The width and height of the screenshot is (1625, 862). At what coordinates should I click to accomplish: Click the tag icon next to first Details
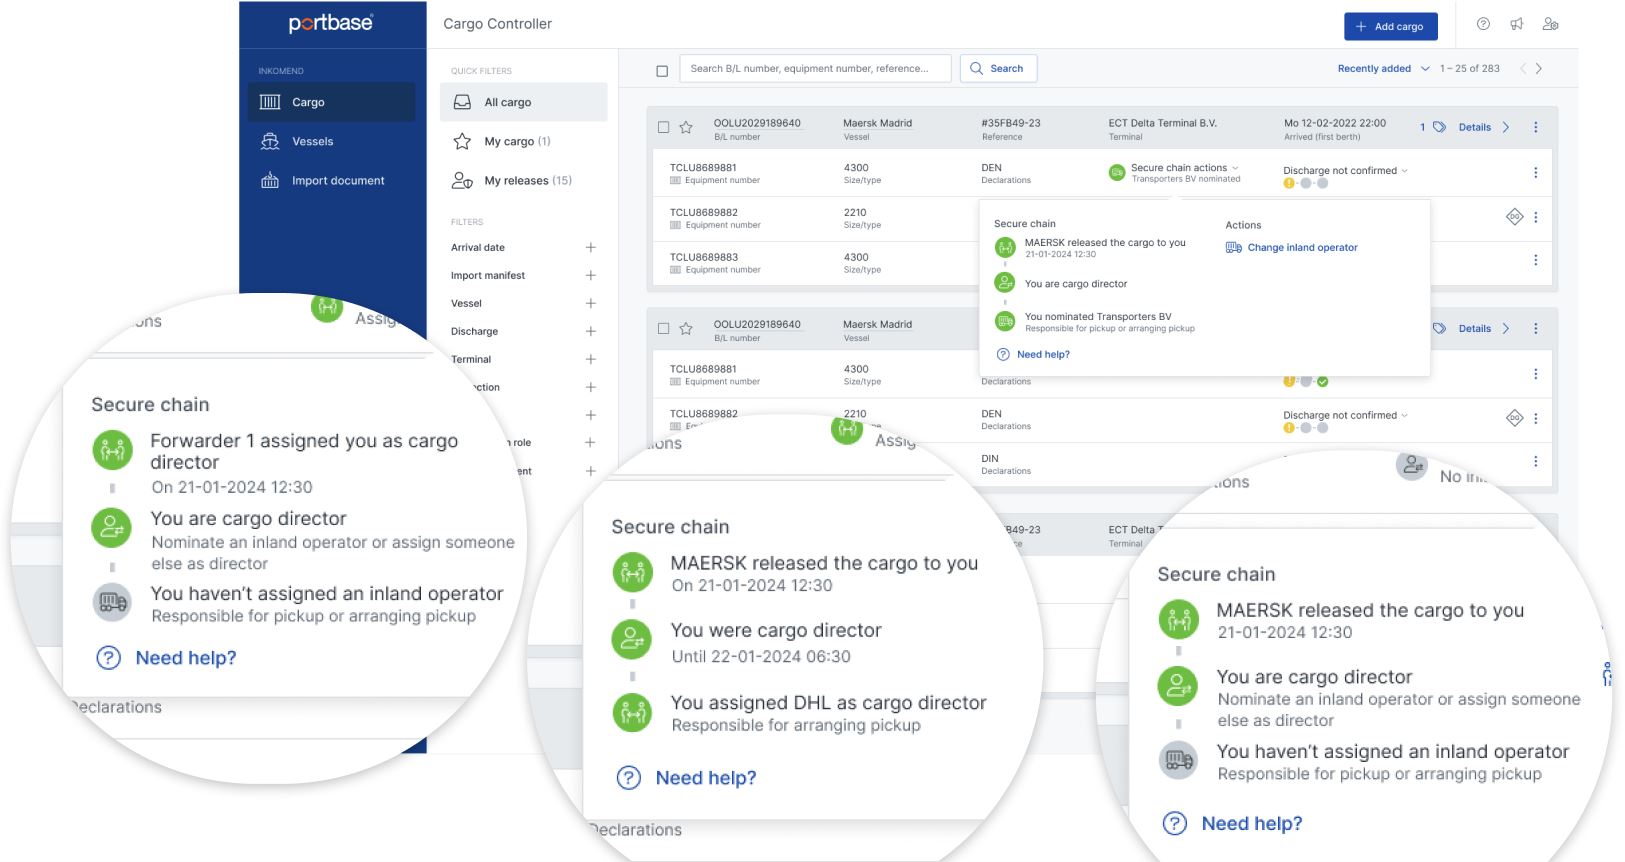coord(1439,127)
